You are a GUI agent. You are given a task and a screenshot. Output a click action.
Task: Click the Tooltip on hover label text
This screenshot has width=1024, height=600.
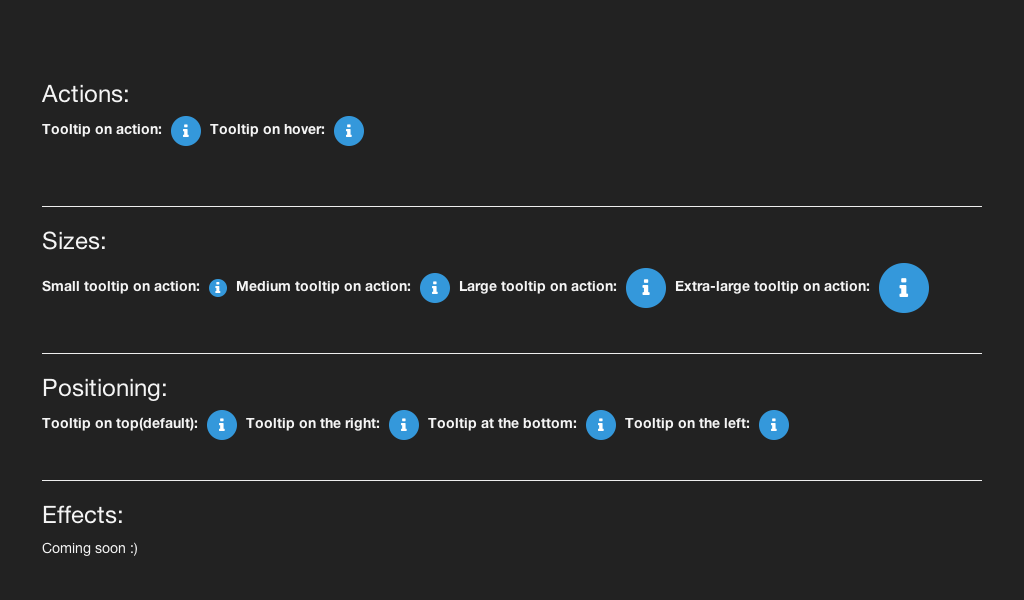268,129
